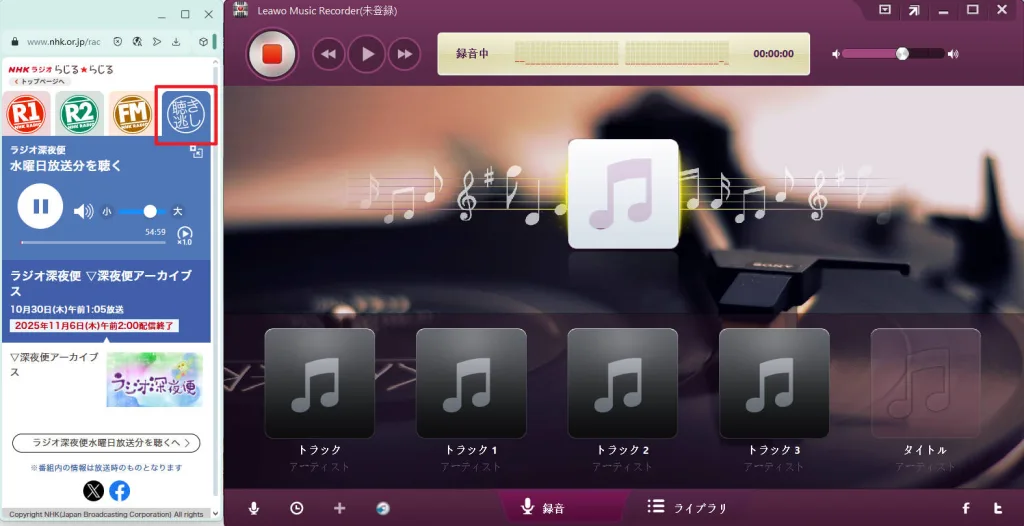Open the Leawo title bar dropdown menu
This screenshot has width=1024, height=526.
pos(885,10)
